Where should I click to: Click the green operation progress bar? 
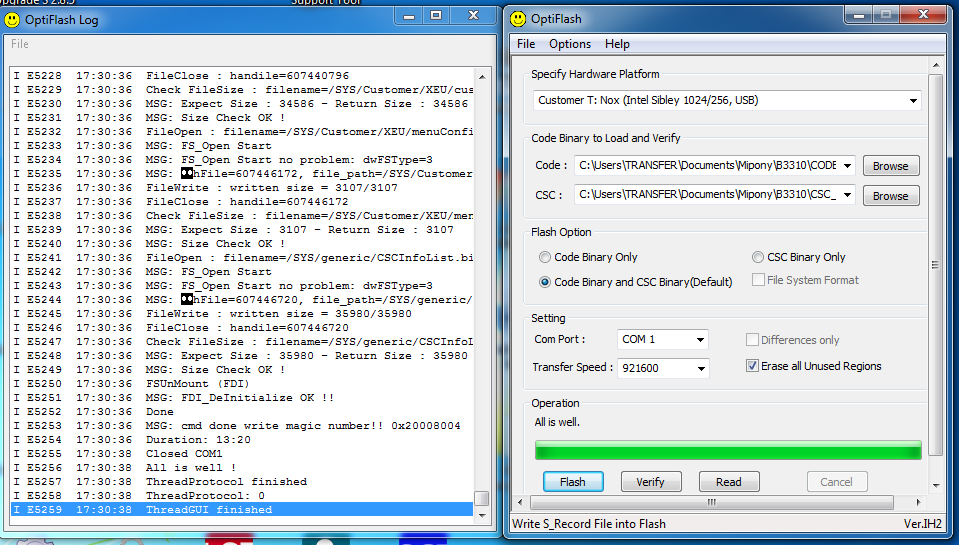click(728, 450)
